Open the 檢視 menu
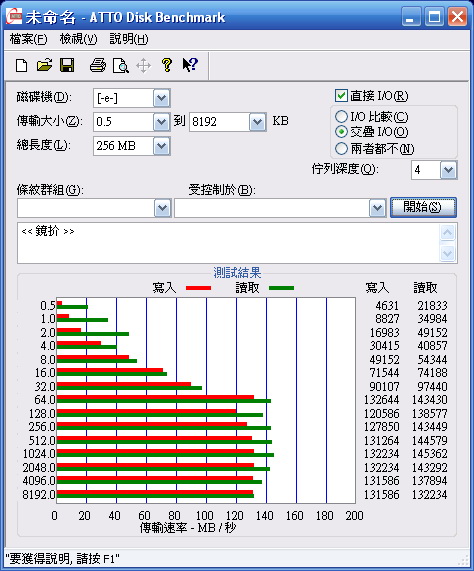 78,39
